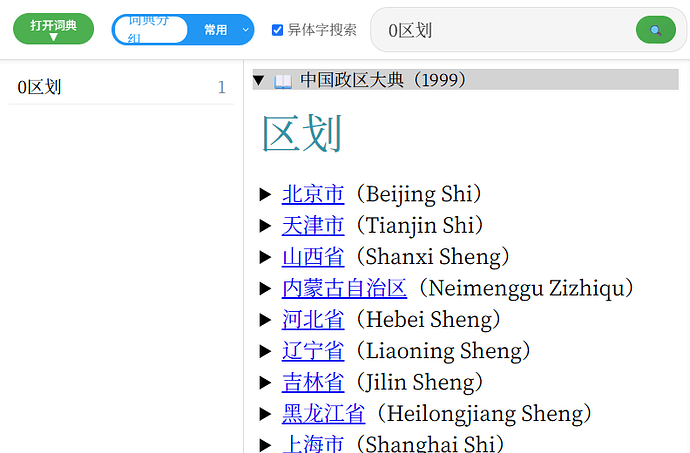Select the 常用 dictionary group option
Screen dimensions: 690x453
click(x=215, y=30)
